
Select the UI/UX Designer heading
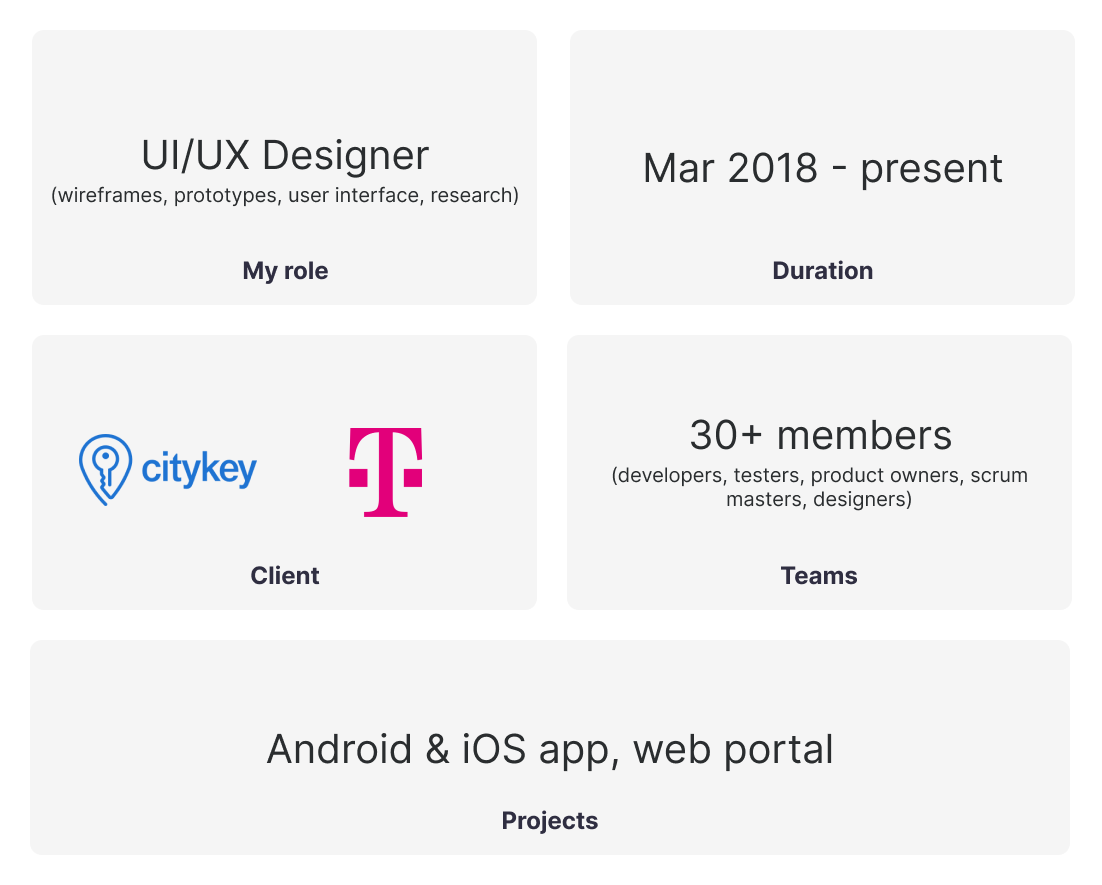(x=285, y=155)
